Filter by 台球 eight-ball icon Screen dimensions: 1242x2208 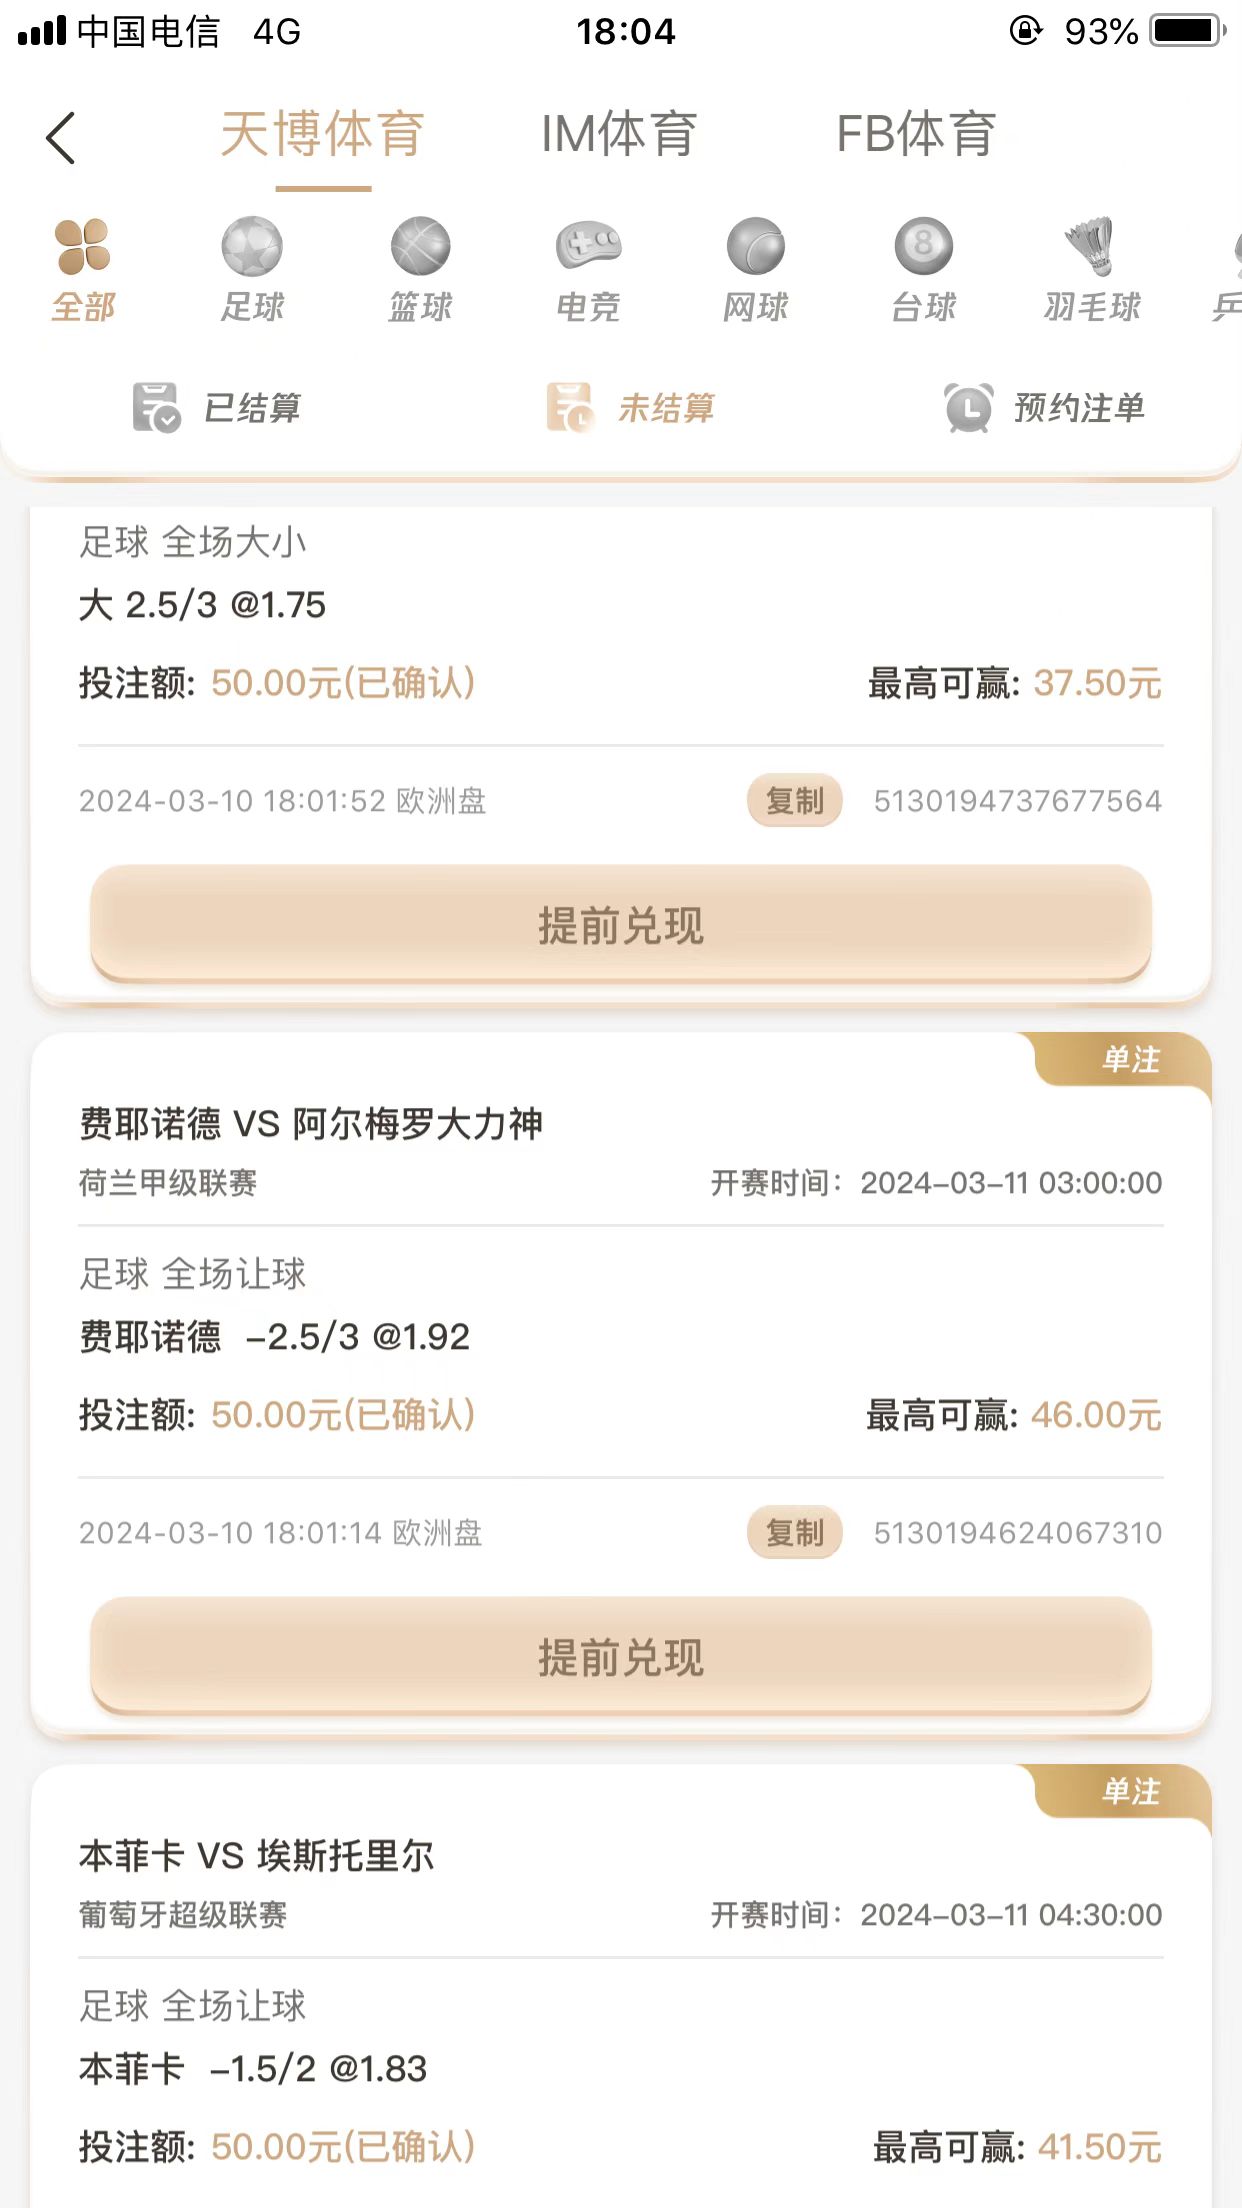pyautogui.click(x=923, y=247)
